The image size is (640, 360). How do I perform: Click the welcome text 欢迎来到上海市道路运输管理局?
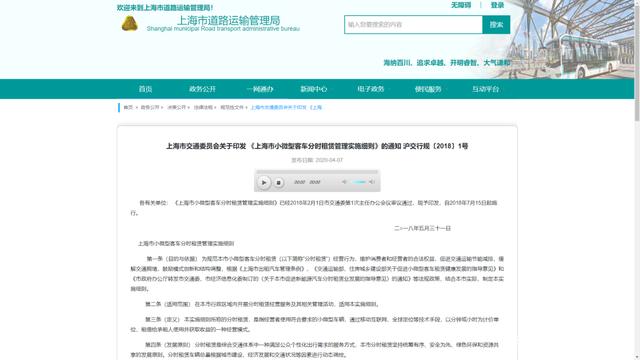pos(165,8)
